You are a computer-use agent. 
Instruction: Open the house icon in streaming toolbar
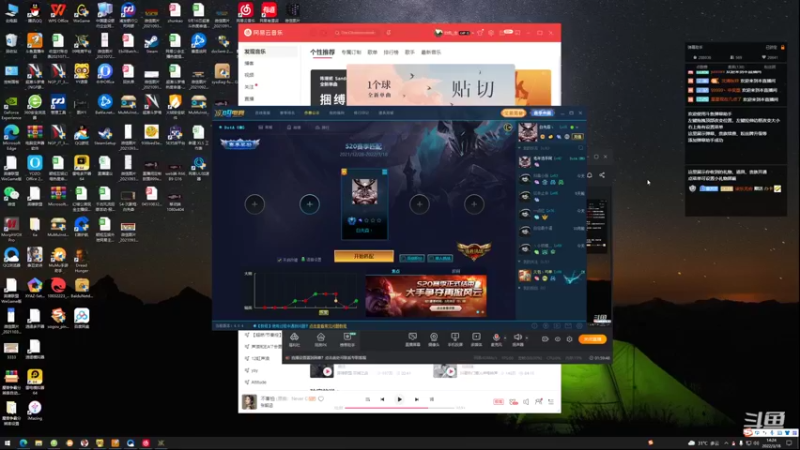click(x=320, y=339)
